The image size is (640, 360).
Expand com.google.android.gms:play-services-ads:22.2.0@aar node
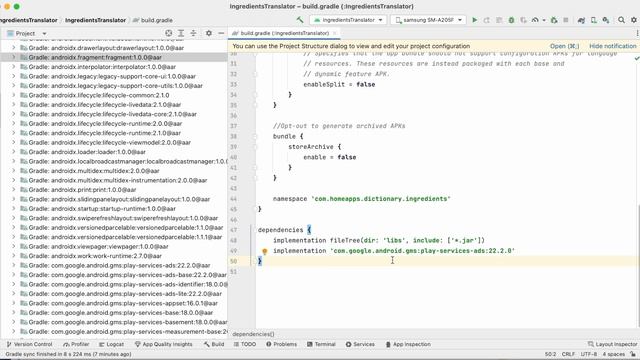tap(13, 265)
